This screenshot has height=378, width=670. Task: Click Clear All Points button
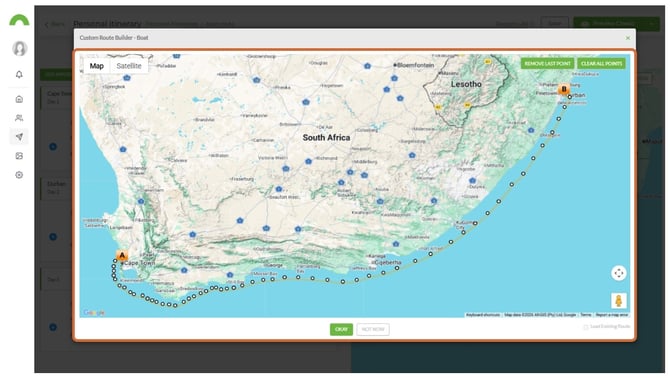coord(601,64)
